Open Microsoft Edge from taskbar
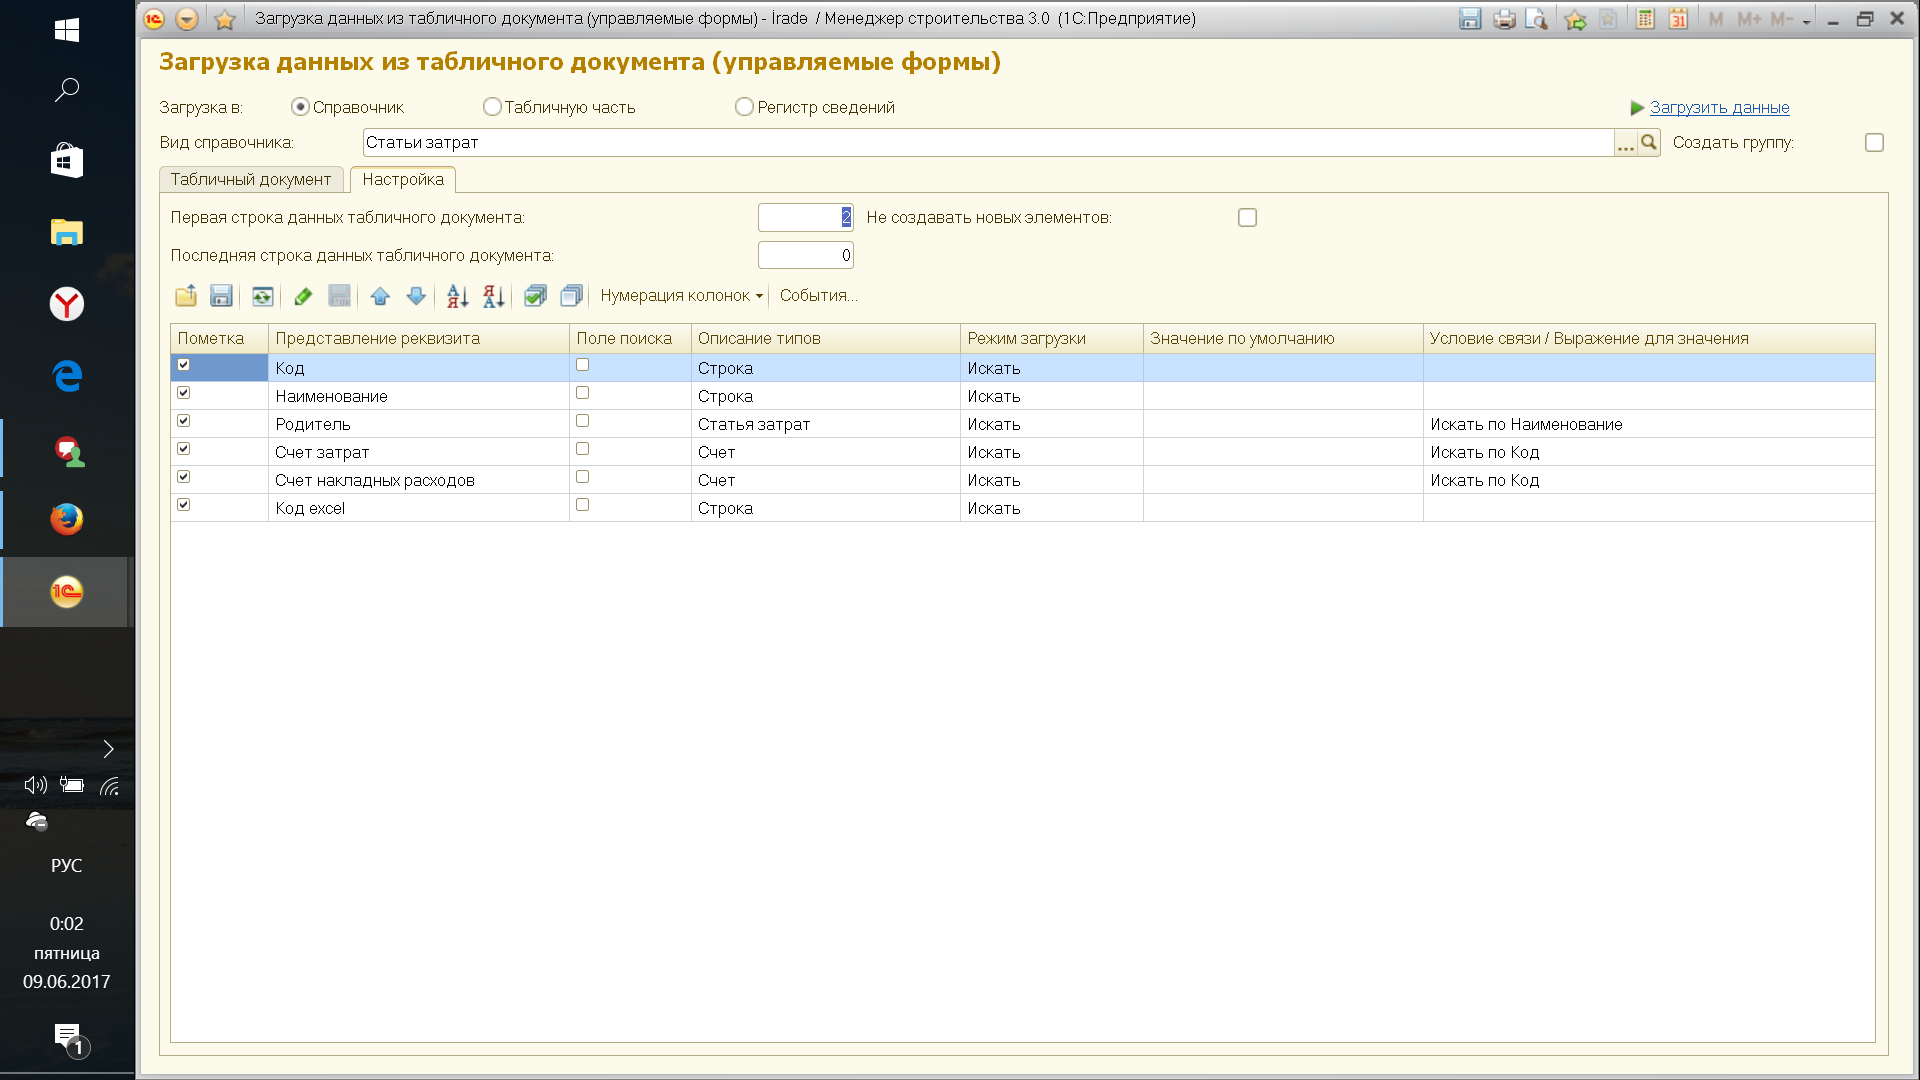 (67, 376)
